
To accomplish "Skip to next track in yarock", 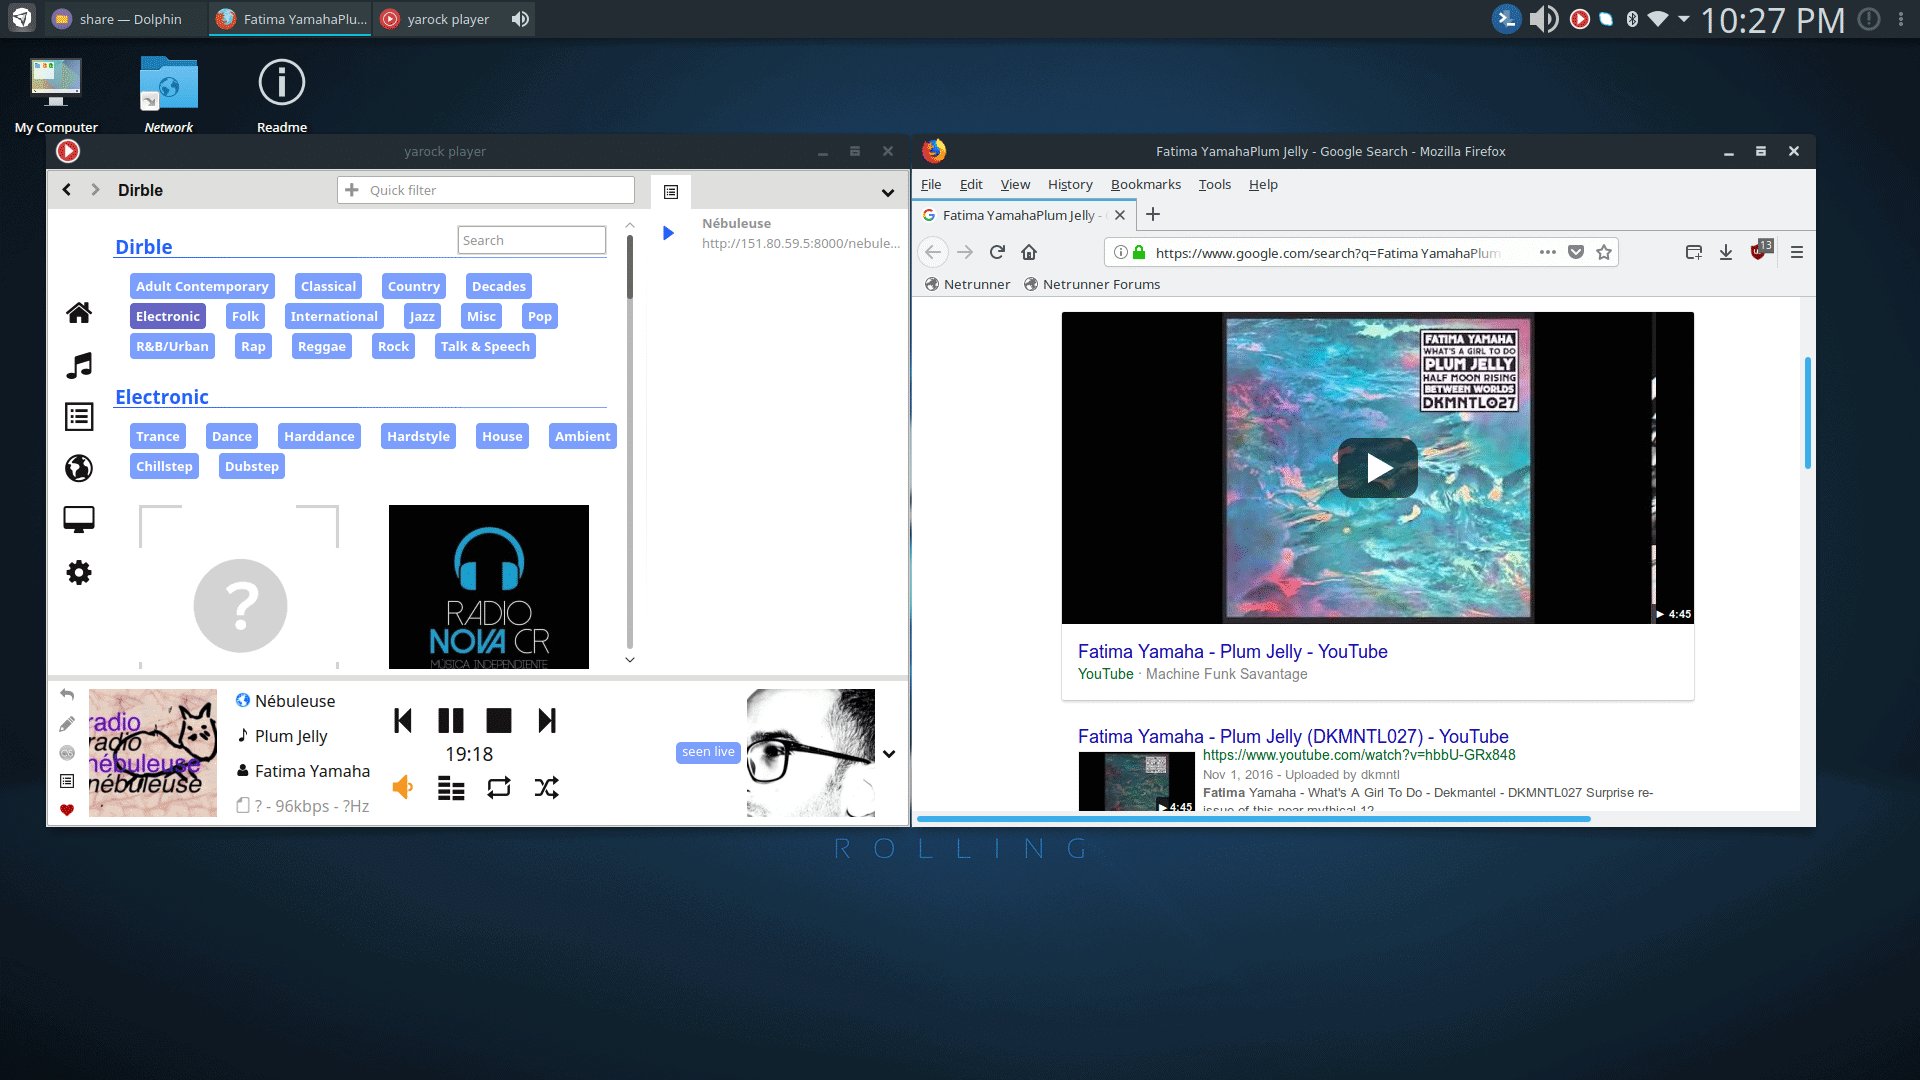I will pos(547,721).
